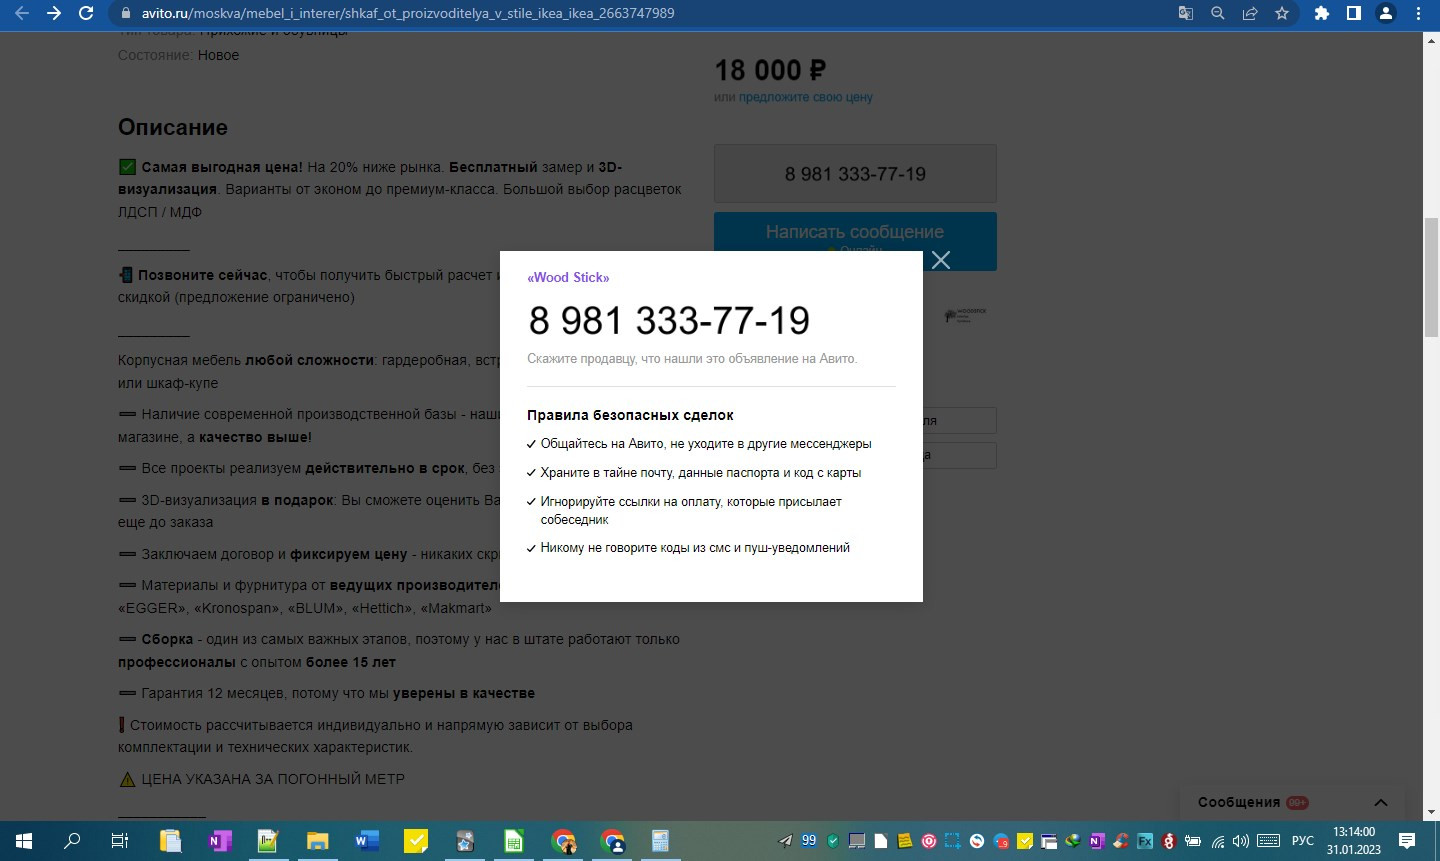
Task: Open Windows Start menu
Action: (24, 841)
